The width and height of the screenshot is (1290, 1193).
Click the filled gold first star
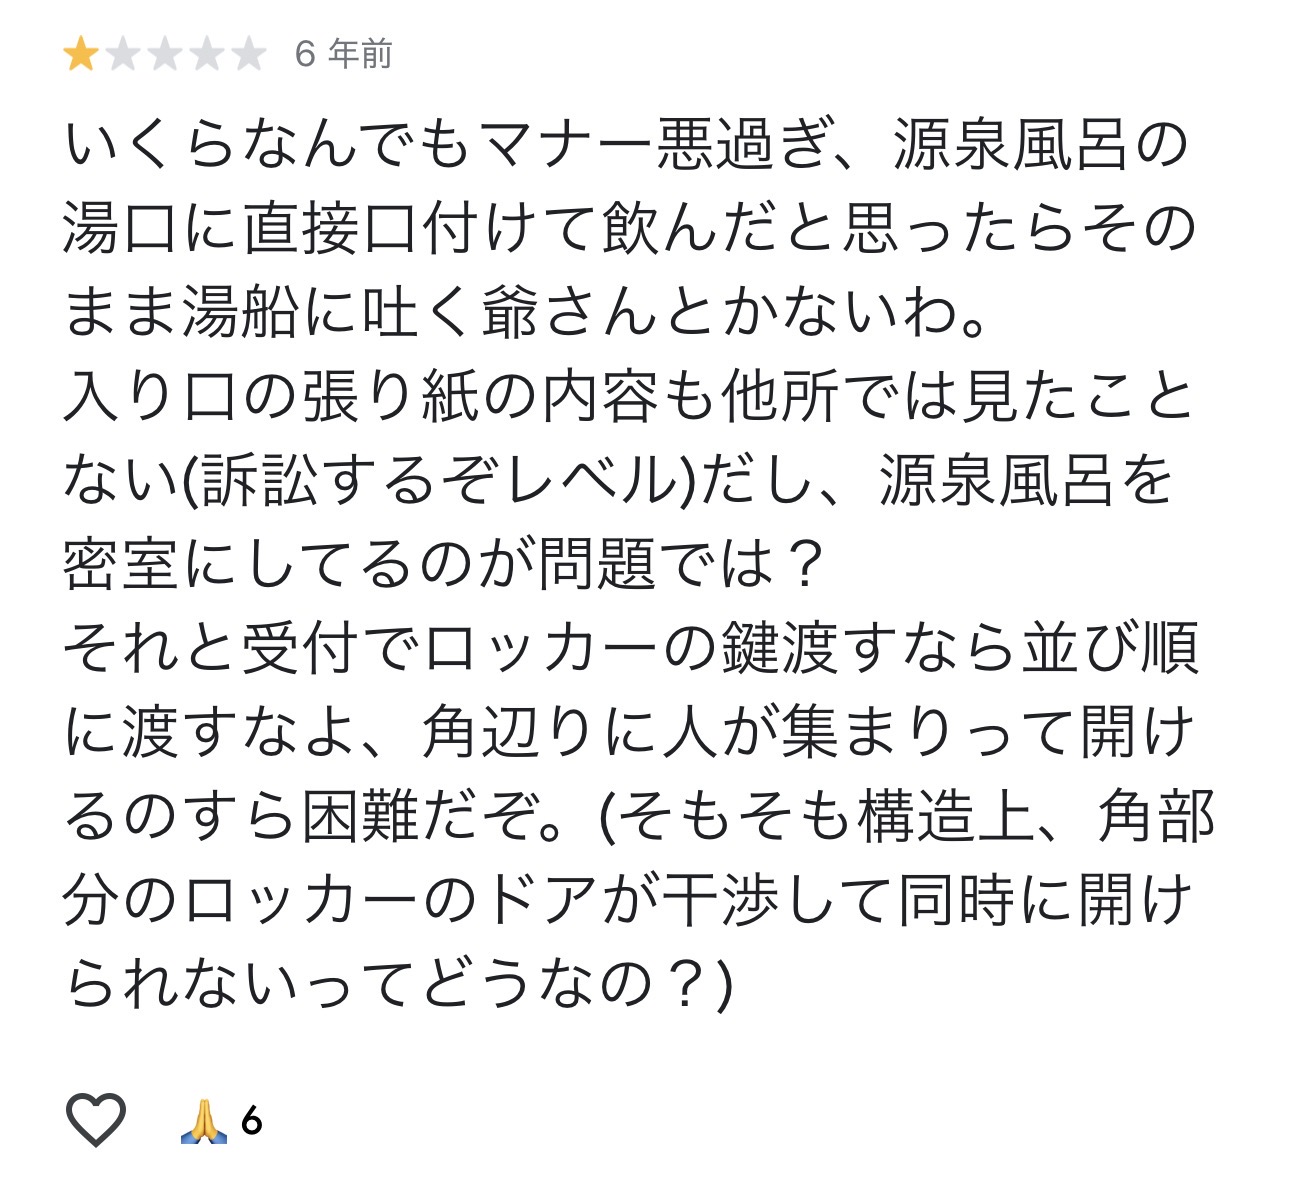coord(80,54)
